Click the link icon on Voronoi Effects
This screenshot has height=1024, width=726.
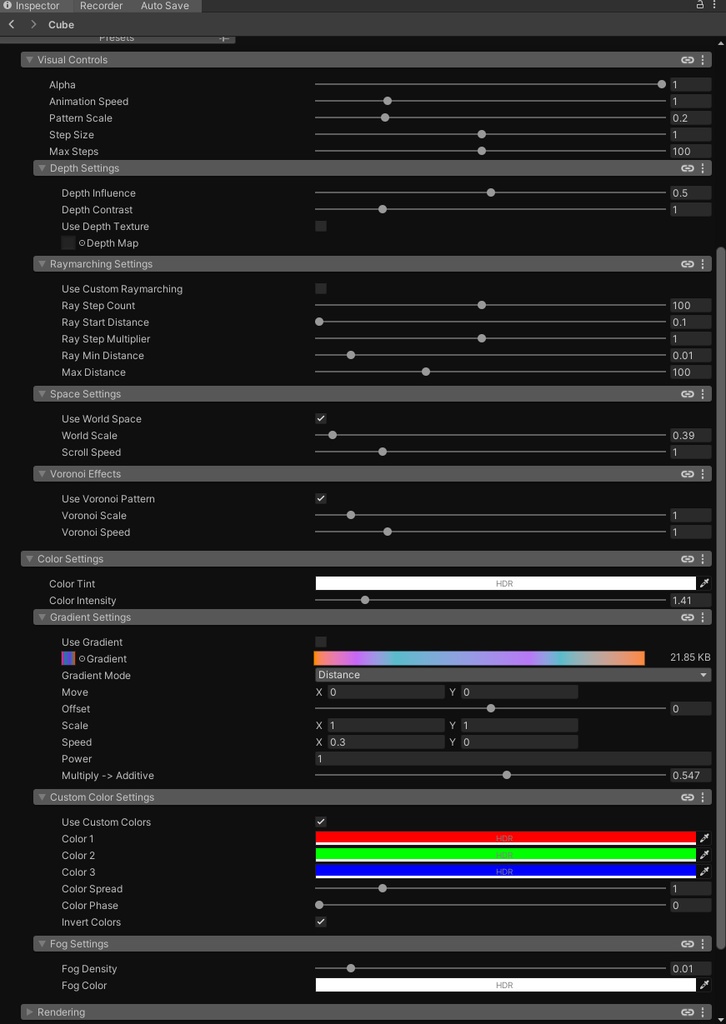pos(687,473)
